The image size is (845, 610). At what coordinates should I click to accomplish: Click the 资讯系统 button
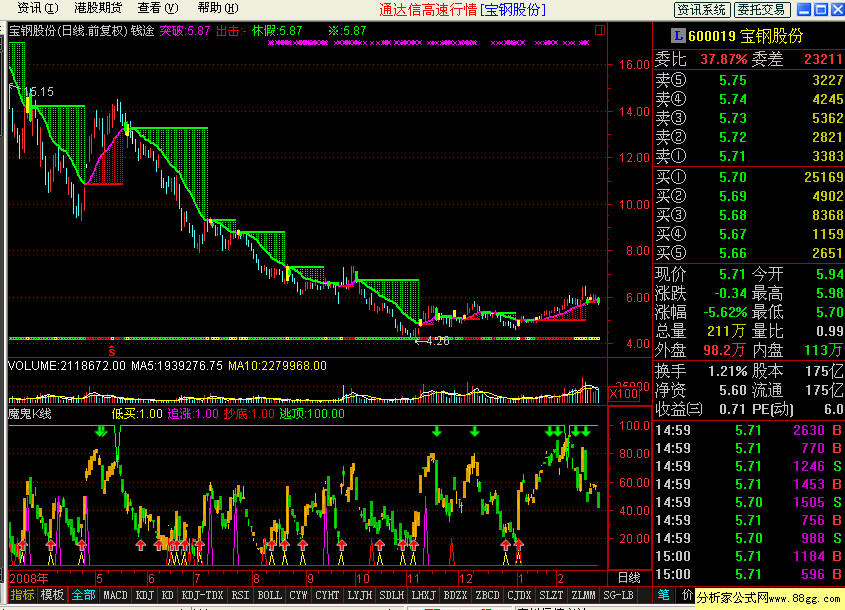(x=702, y=9)
